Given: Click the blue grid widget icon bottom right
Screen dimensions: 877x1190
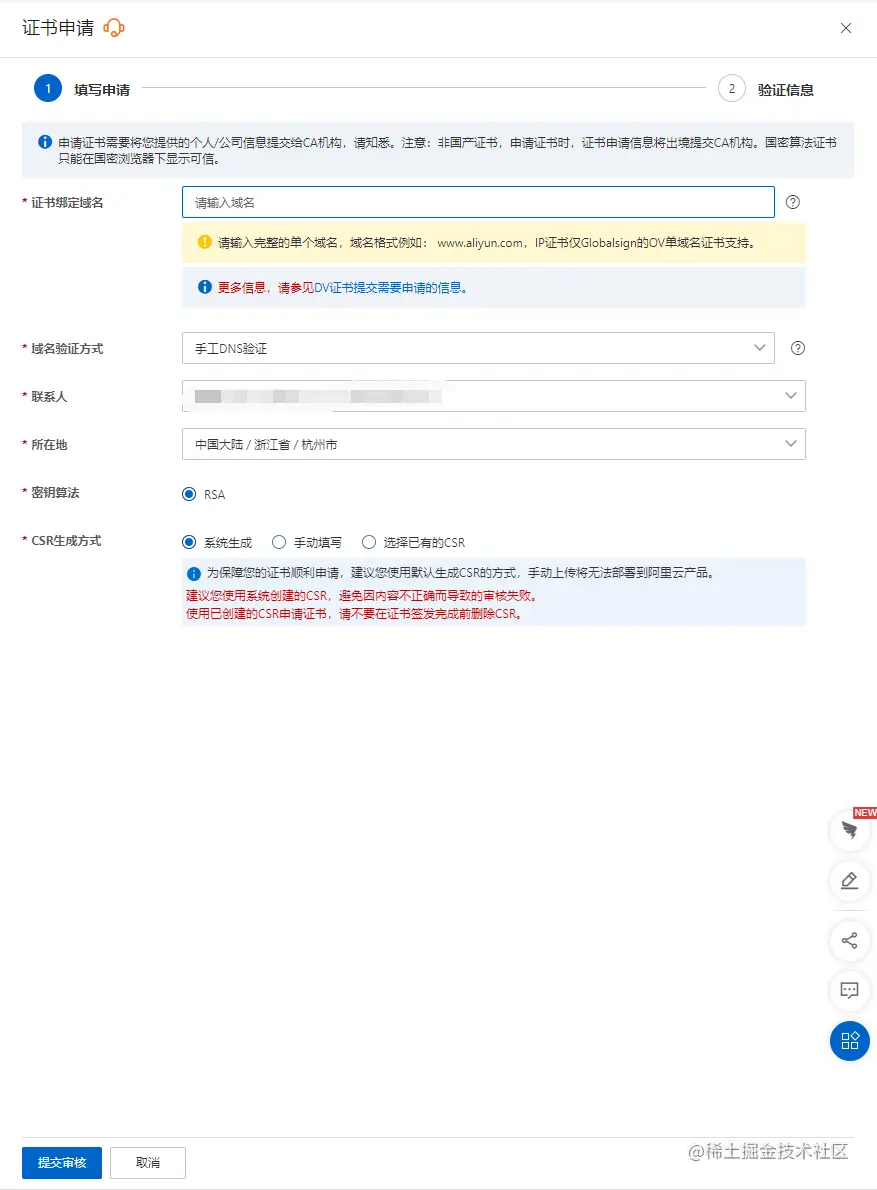Looking at the screenshot, I should click(x=849, y=1041).
